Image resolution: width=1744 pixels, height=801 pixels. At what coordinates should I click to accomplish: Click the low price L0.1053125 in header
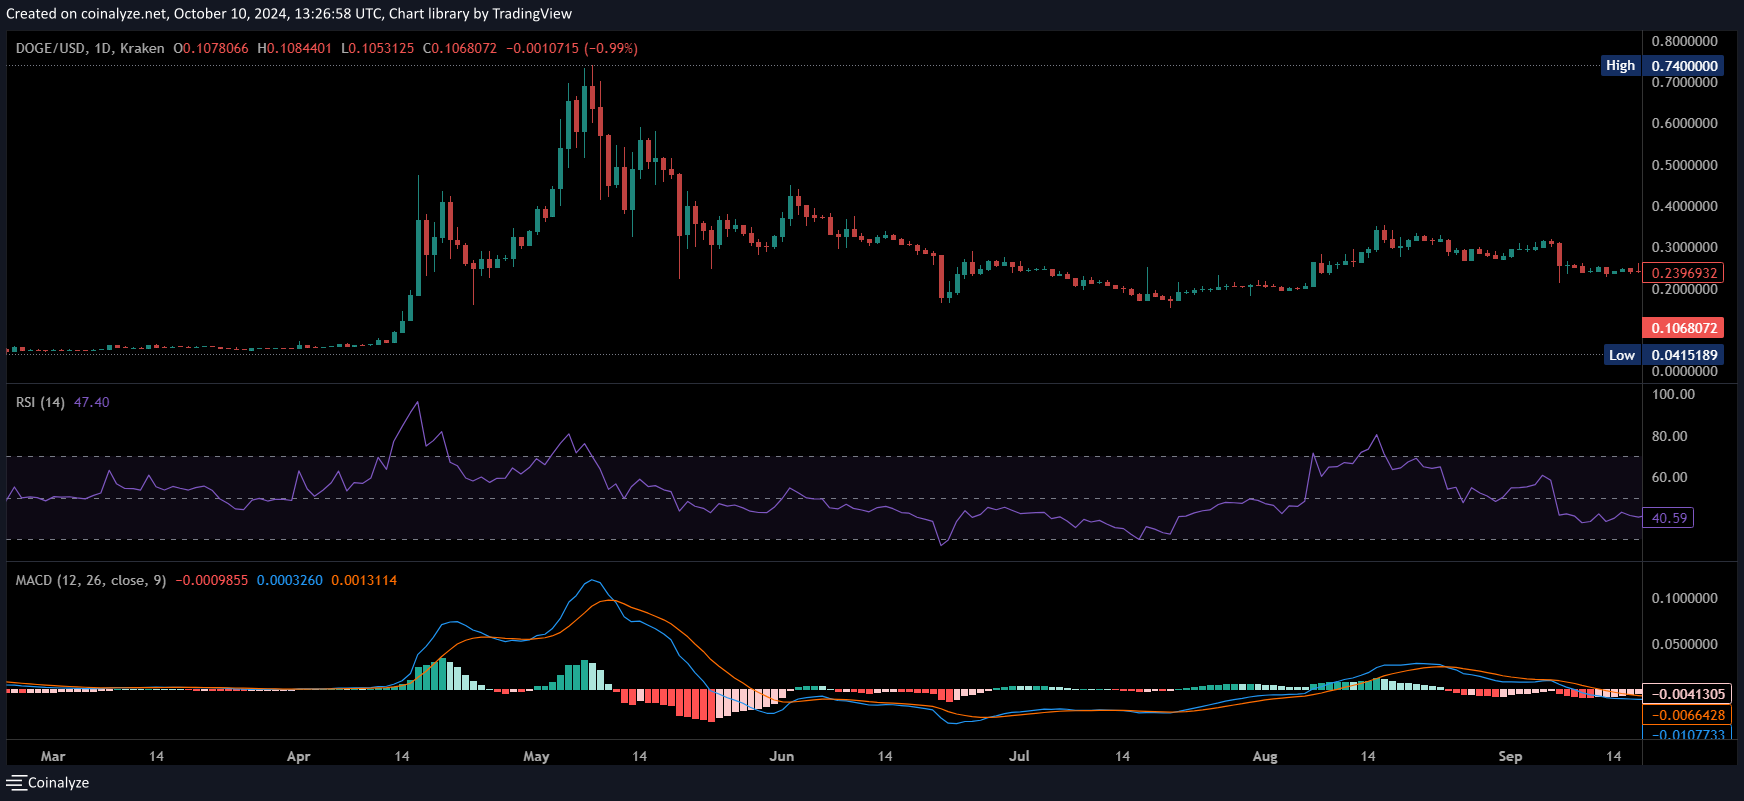coord(378,48)
